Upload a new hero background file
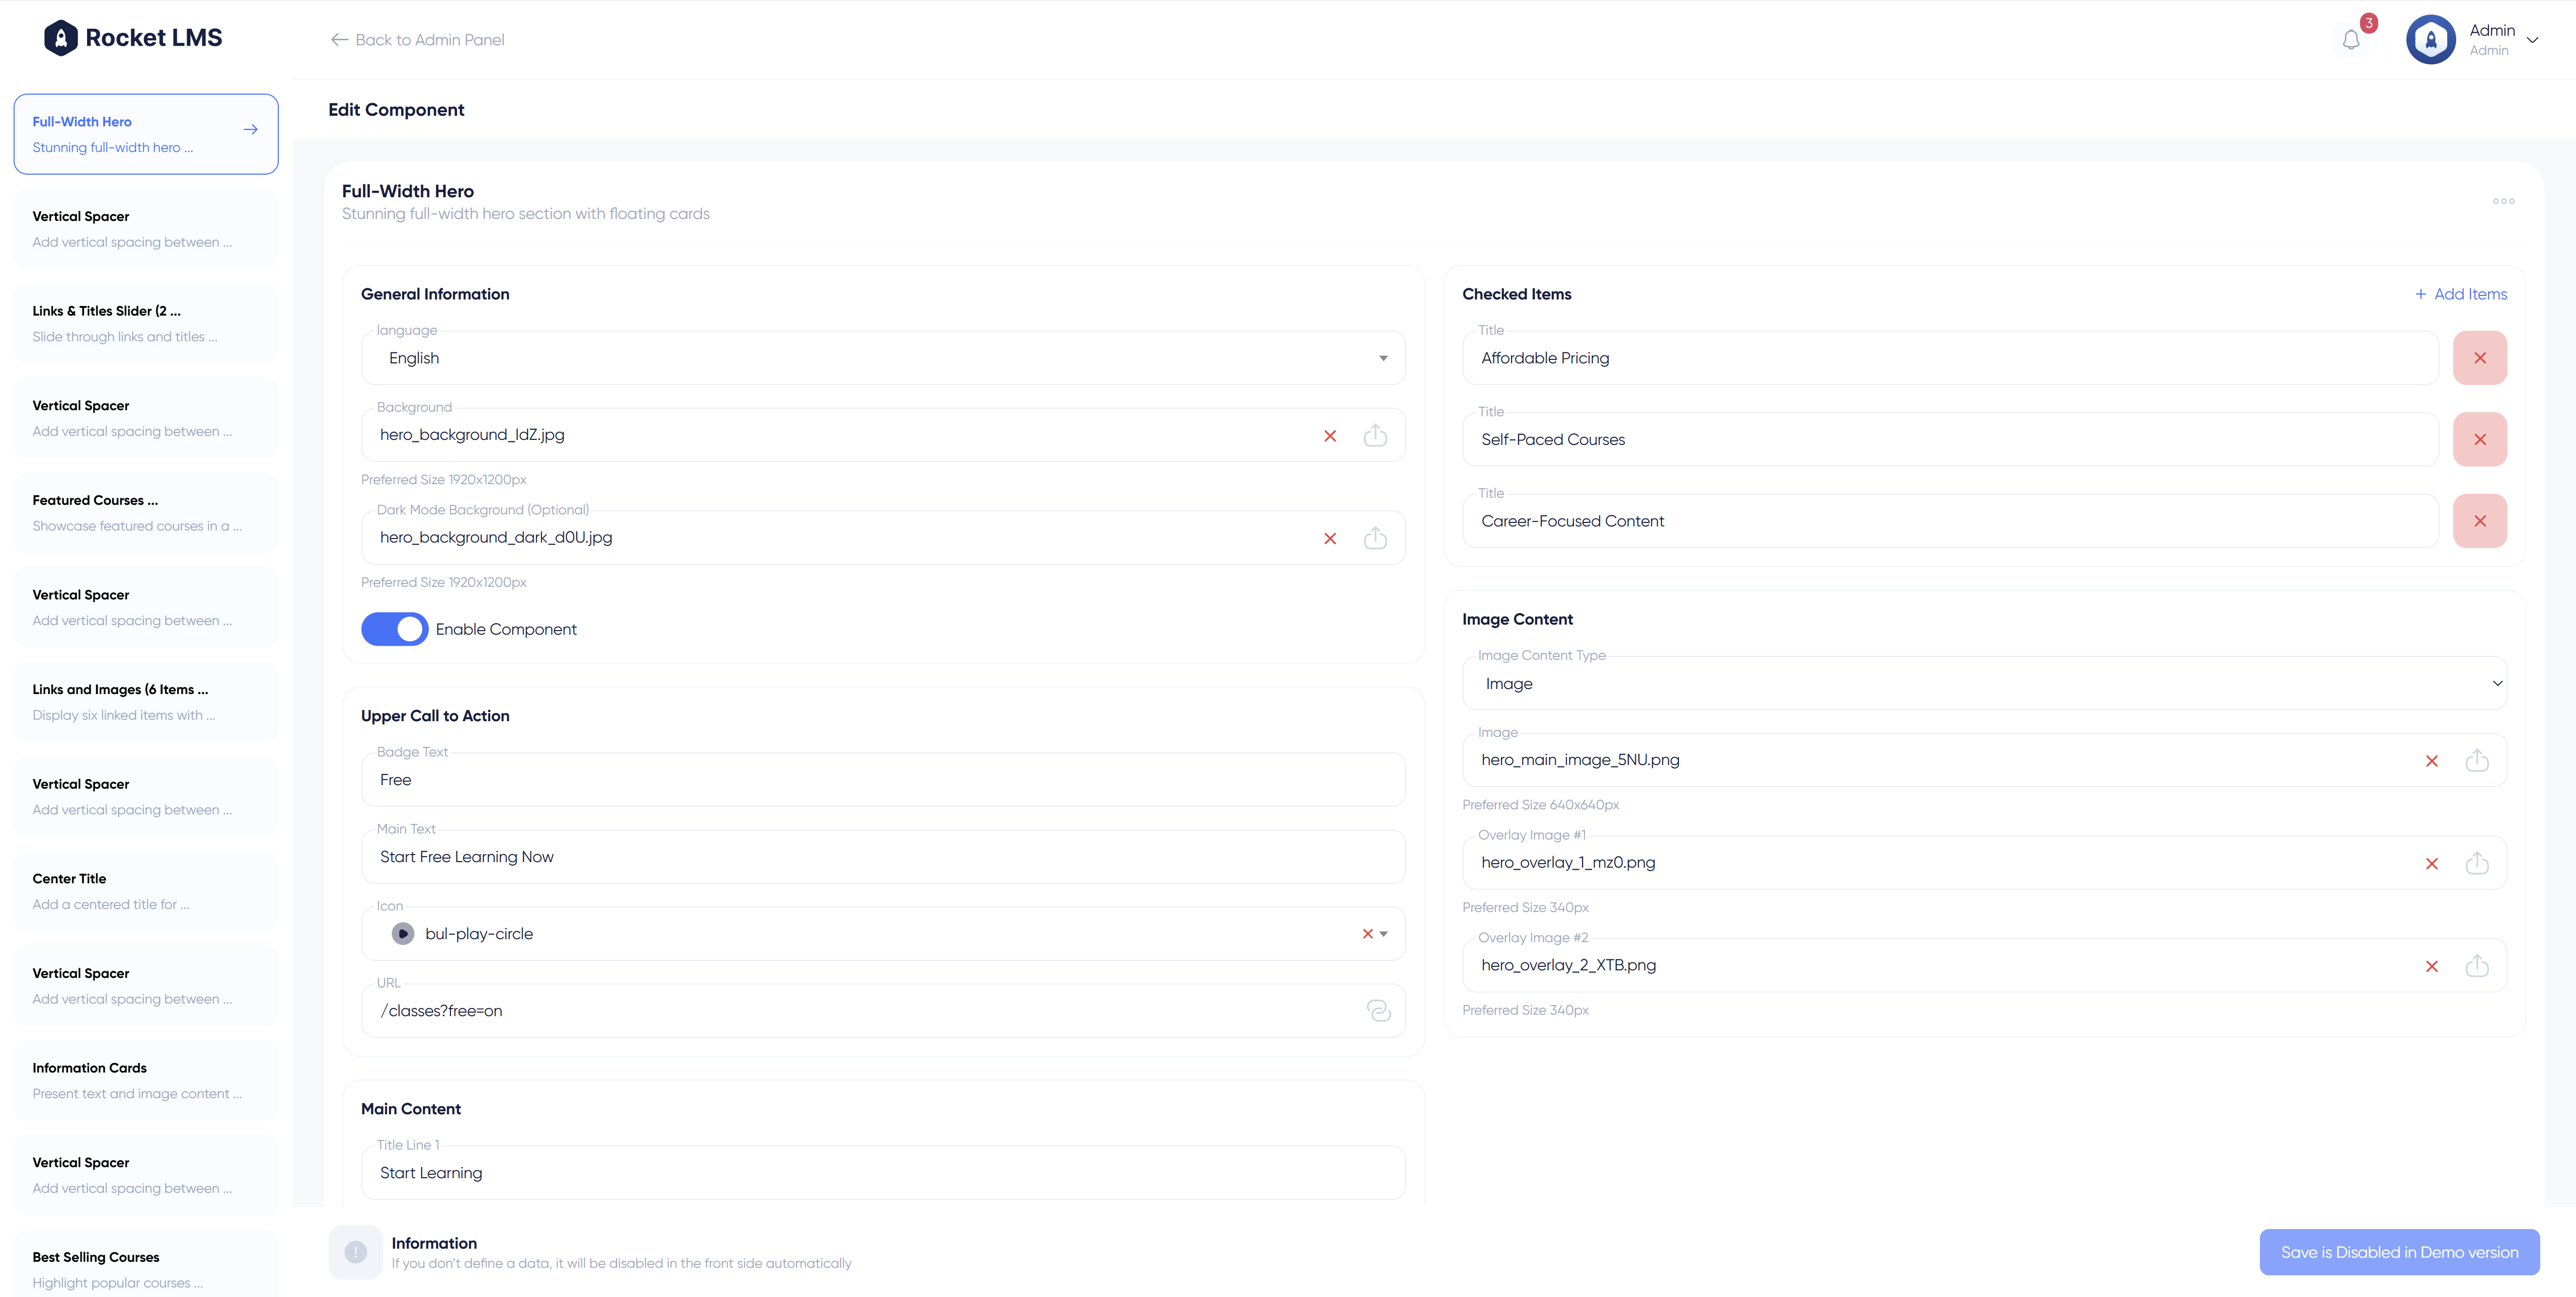Viewport: 2576px width, 1297px height. click(x=1375, y=435)
